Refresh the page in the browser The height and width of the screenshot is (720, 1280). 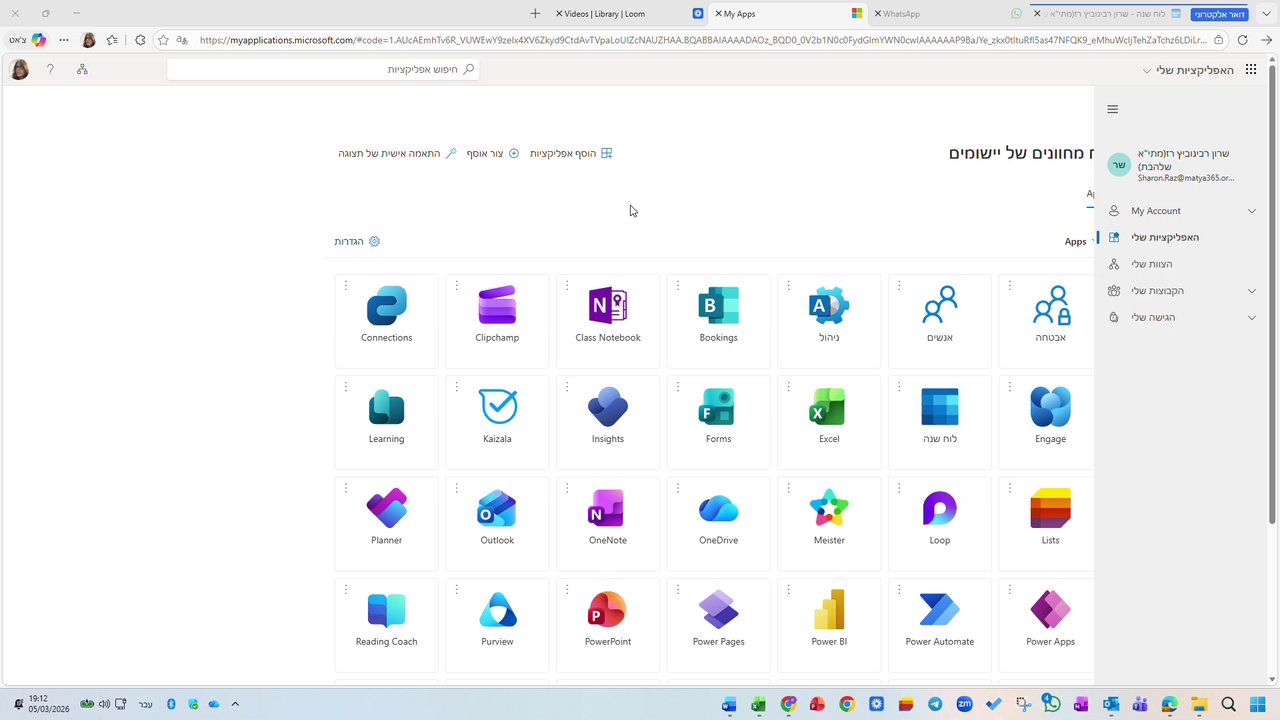(1242, 40)
